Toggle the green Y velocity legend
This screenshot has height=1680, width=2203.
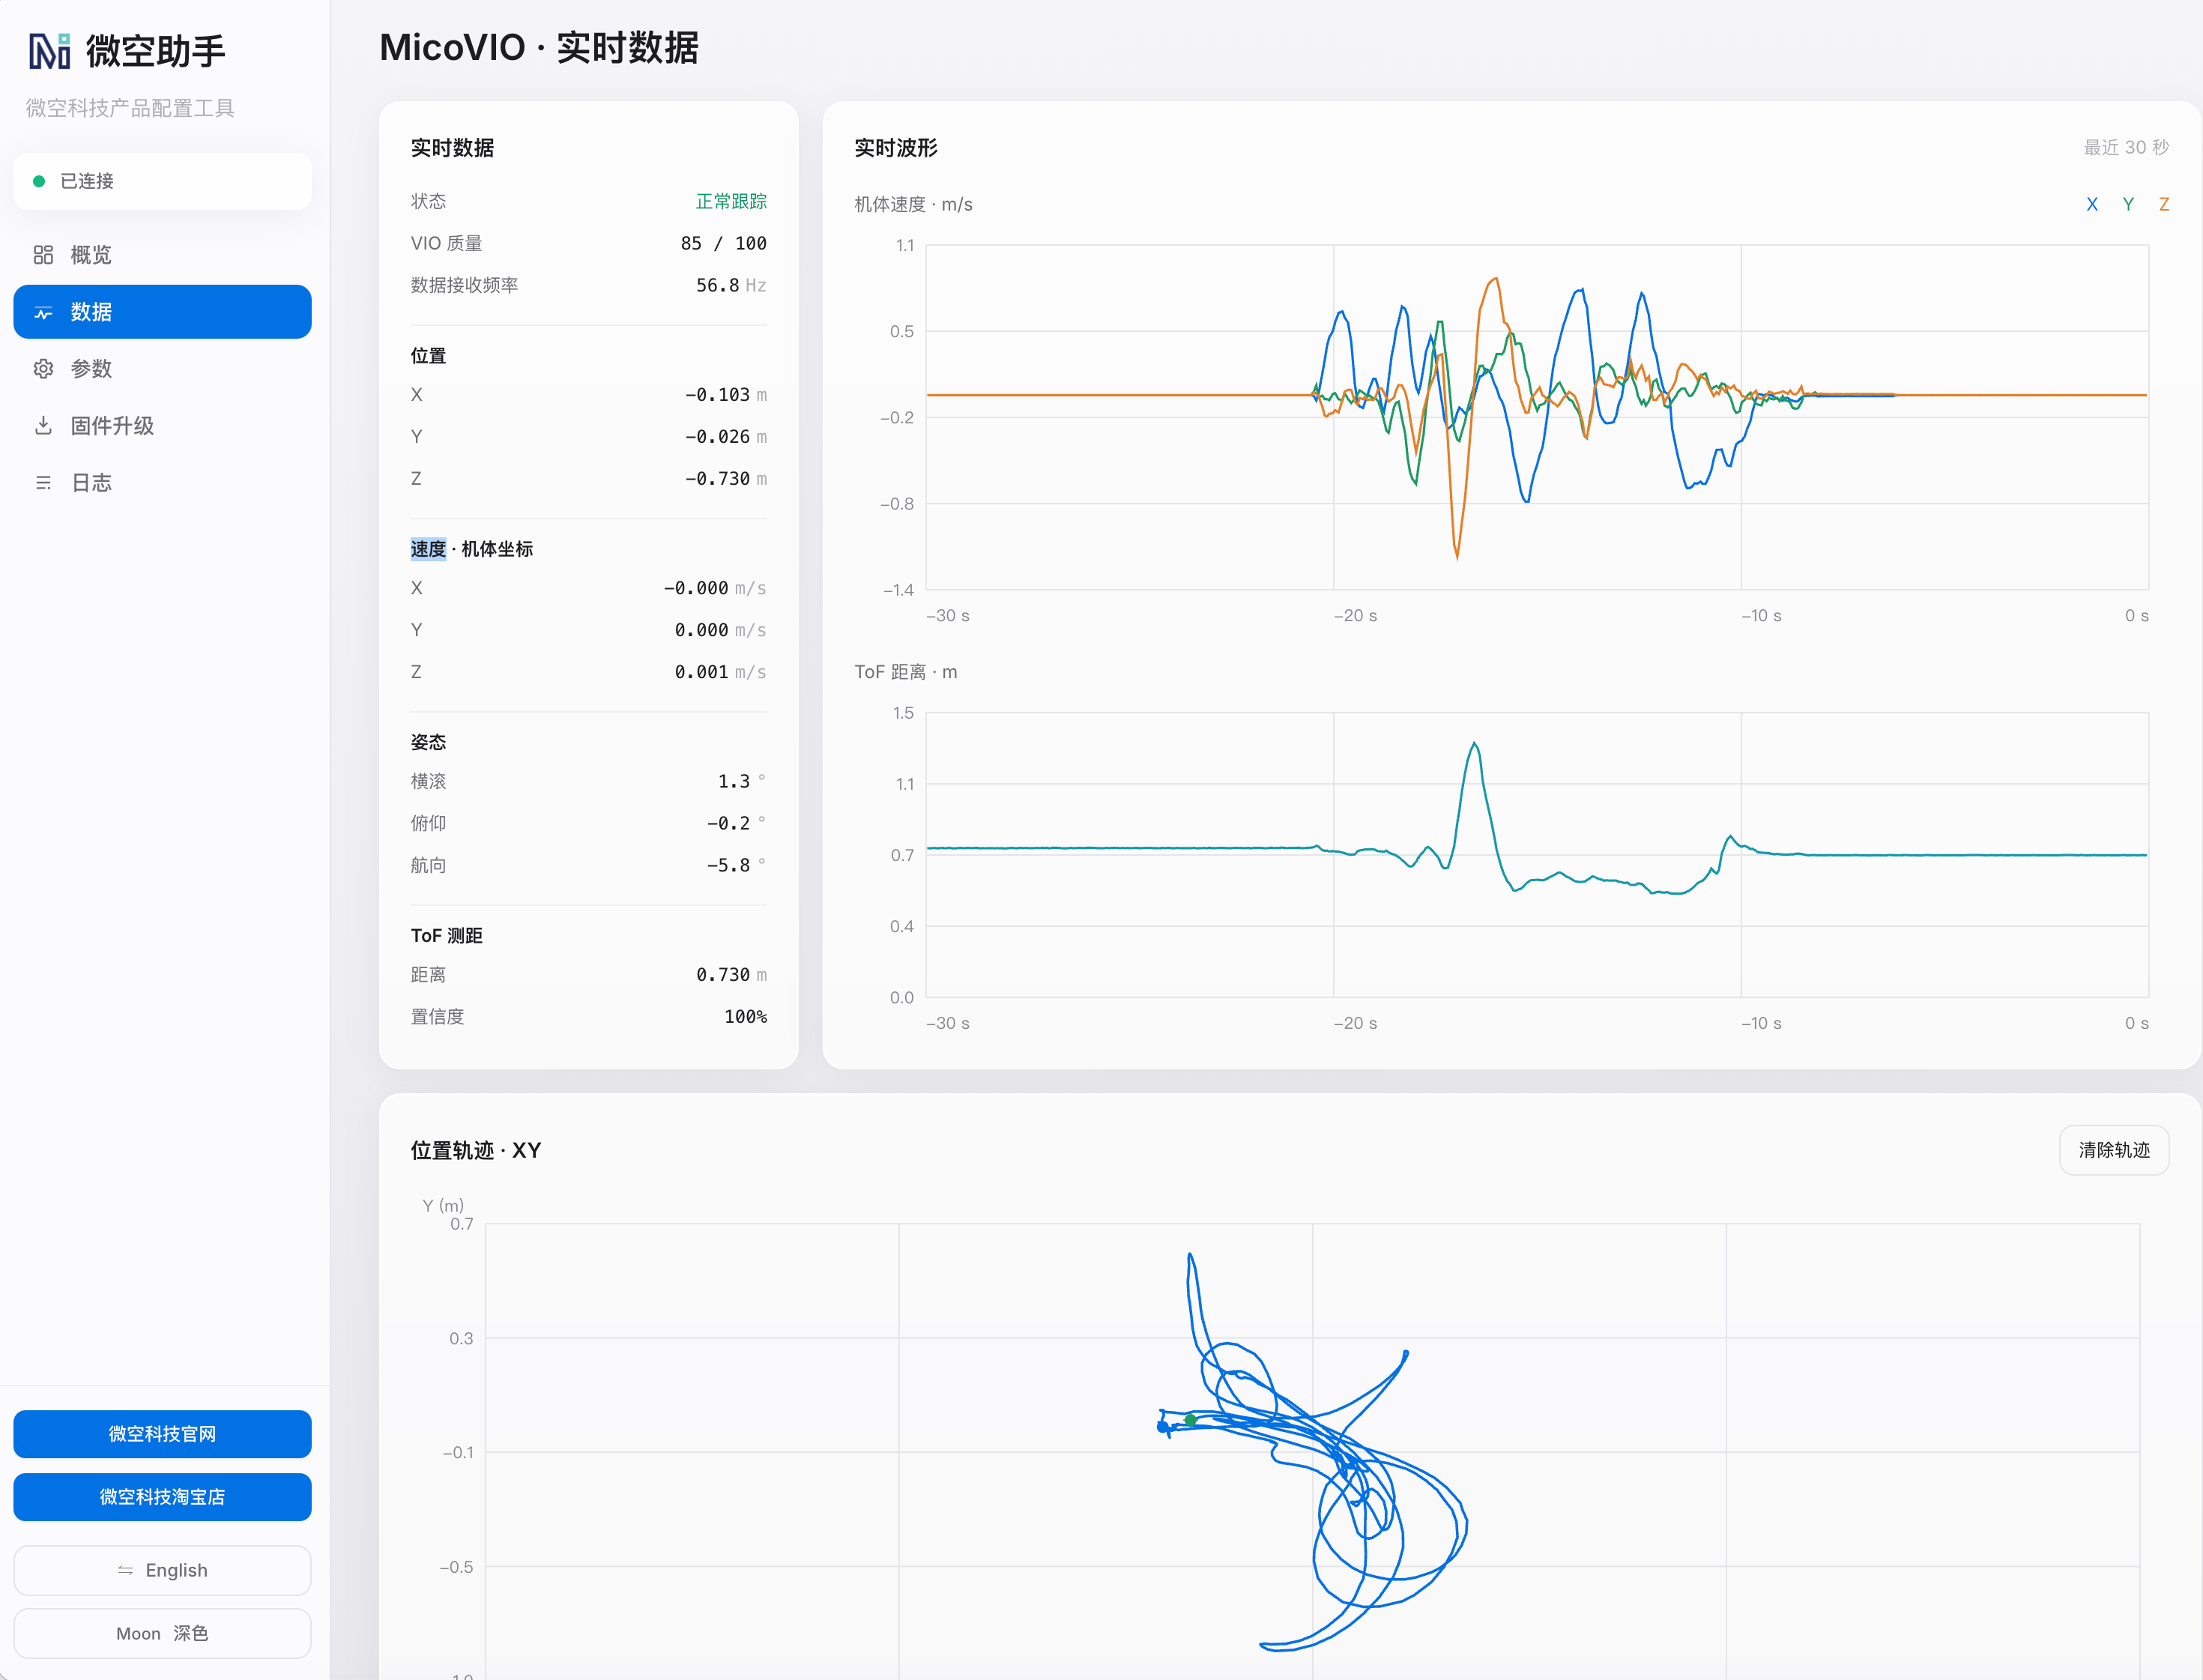(x=2128, y=204)
